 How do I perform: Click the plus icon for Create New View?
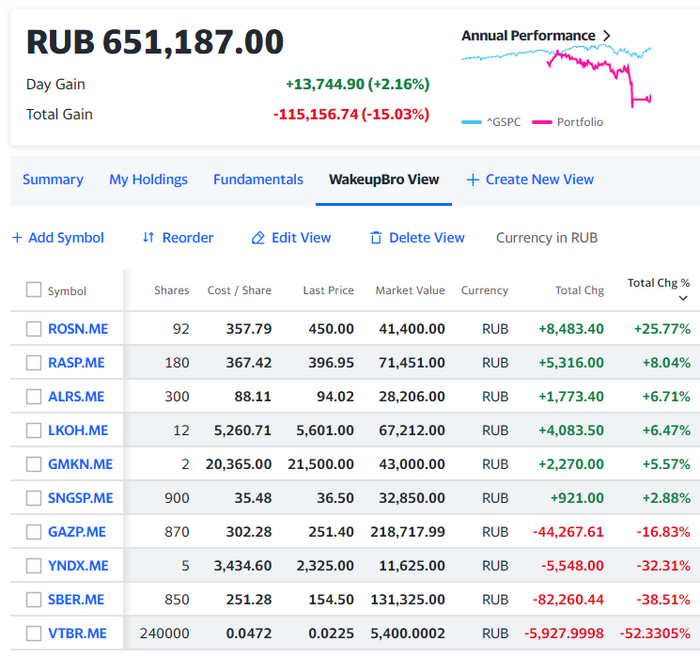tap(473, 180)
